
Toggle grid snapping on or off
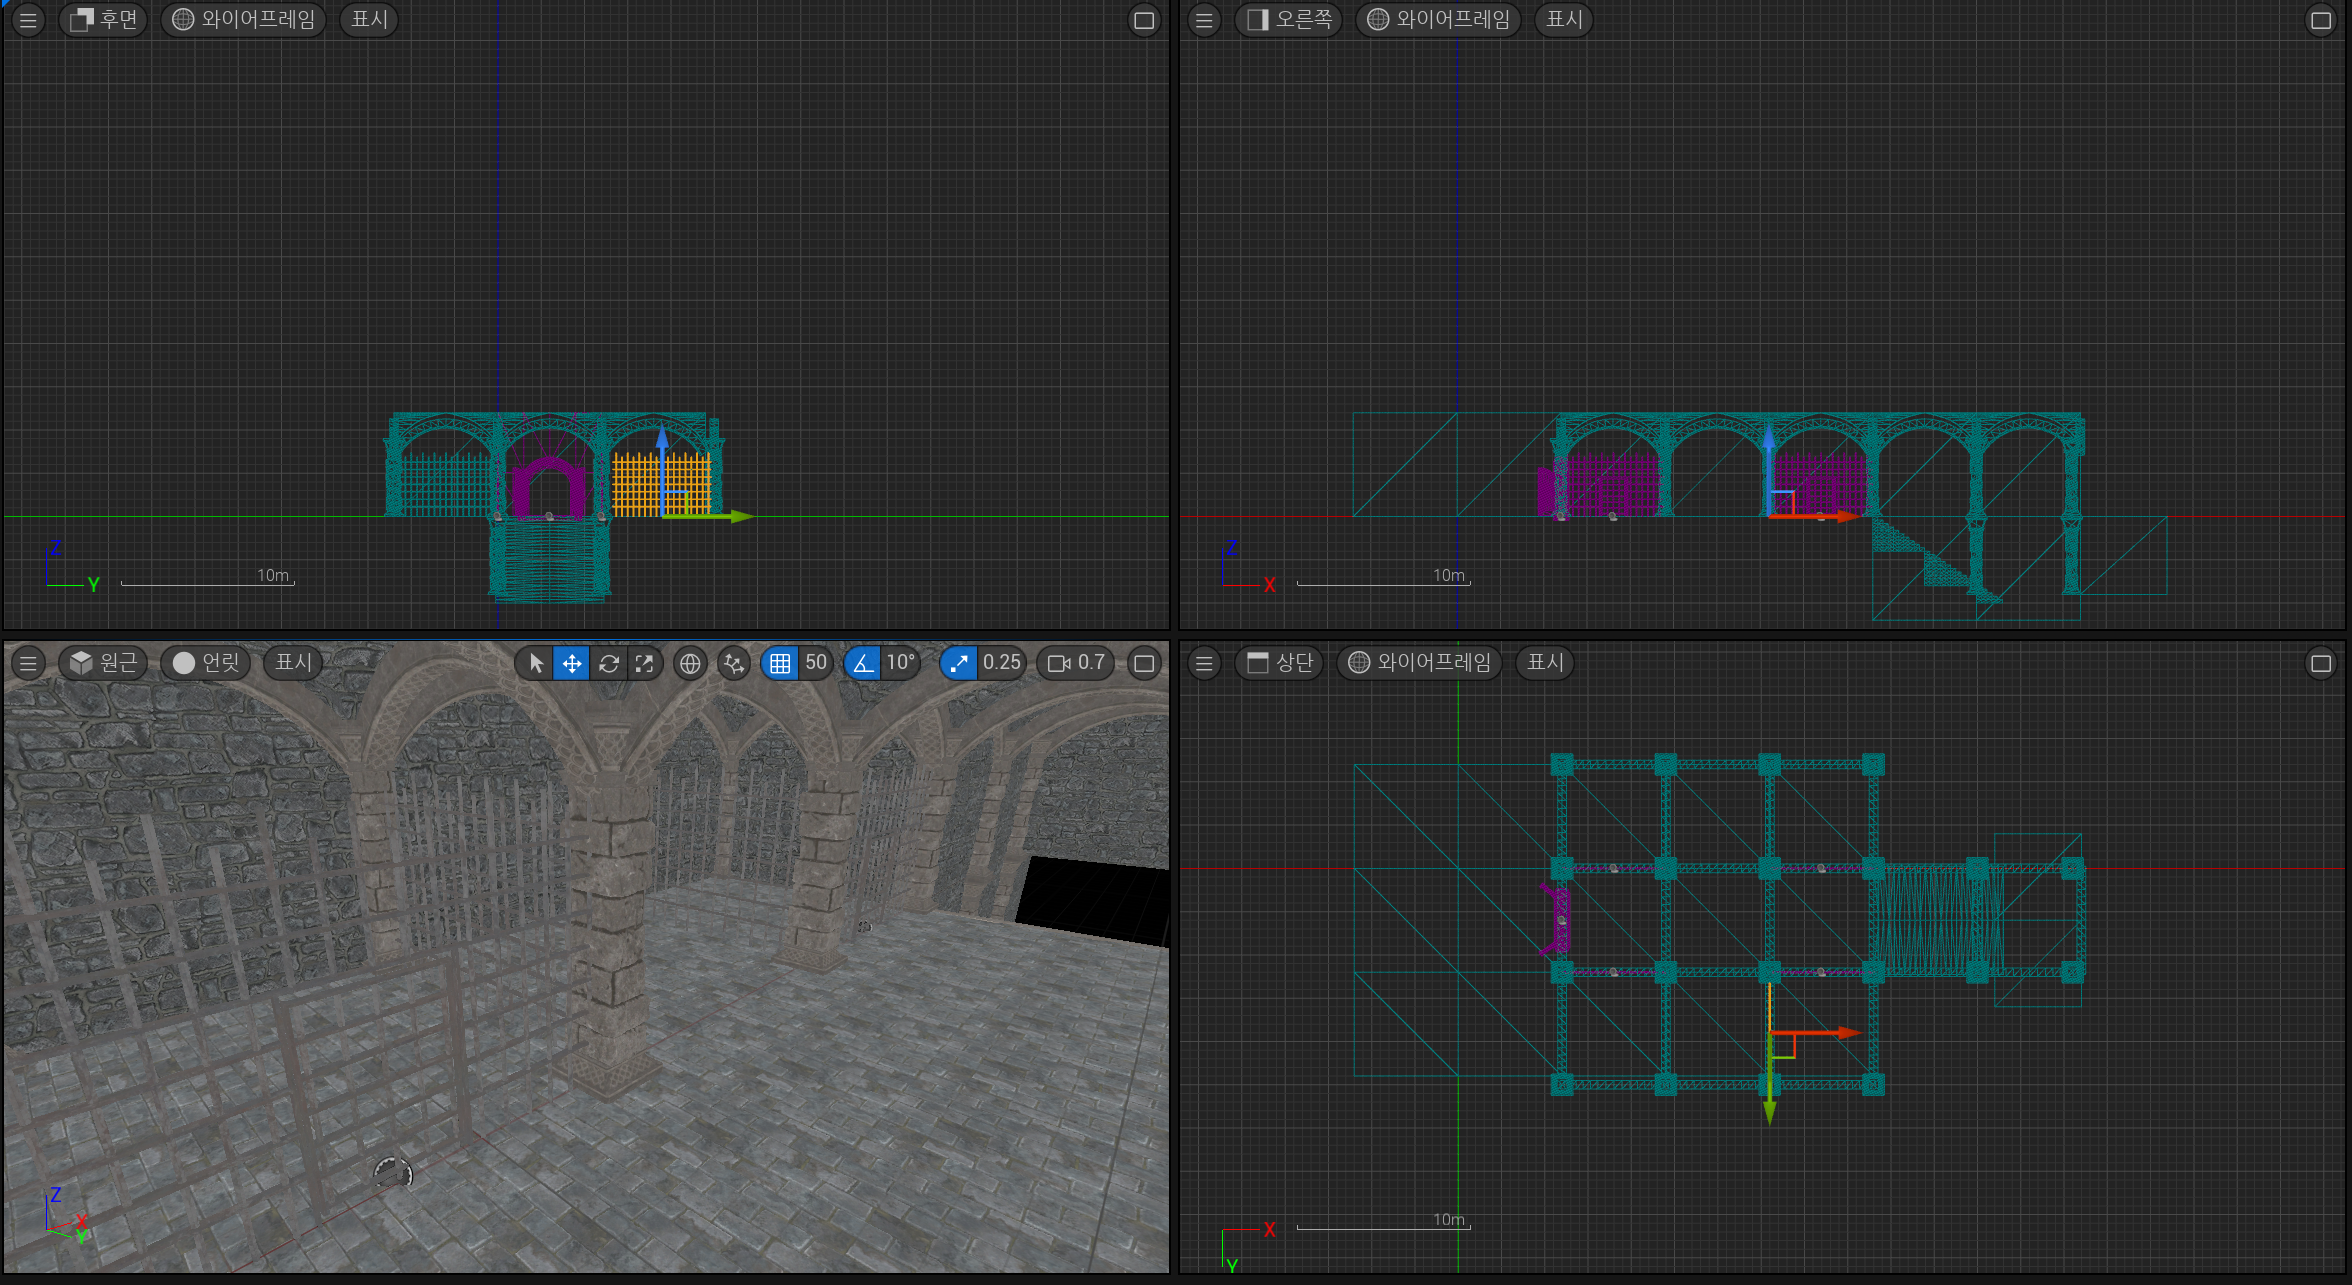pyautogui.click(x=780, y=663)
